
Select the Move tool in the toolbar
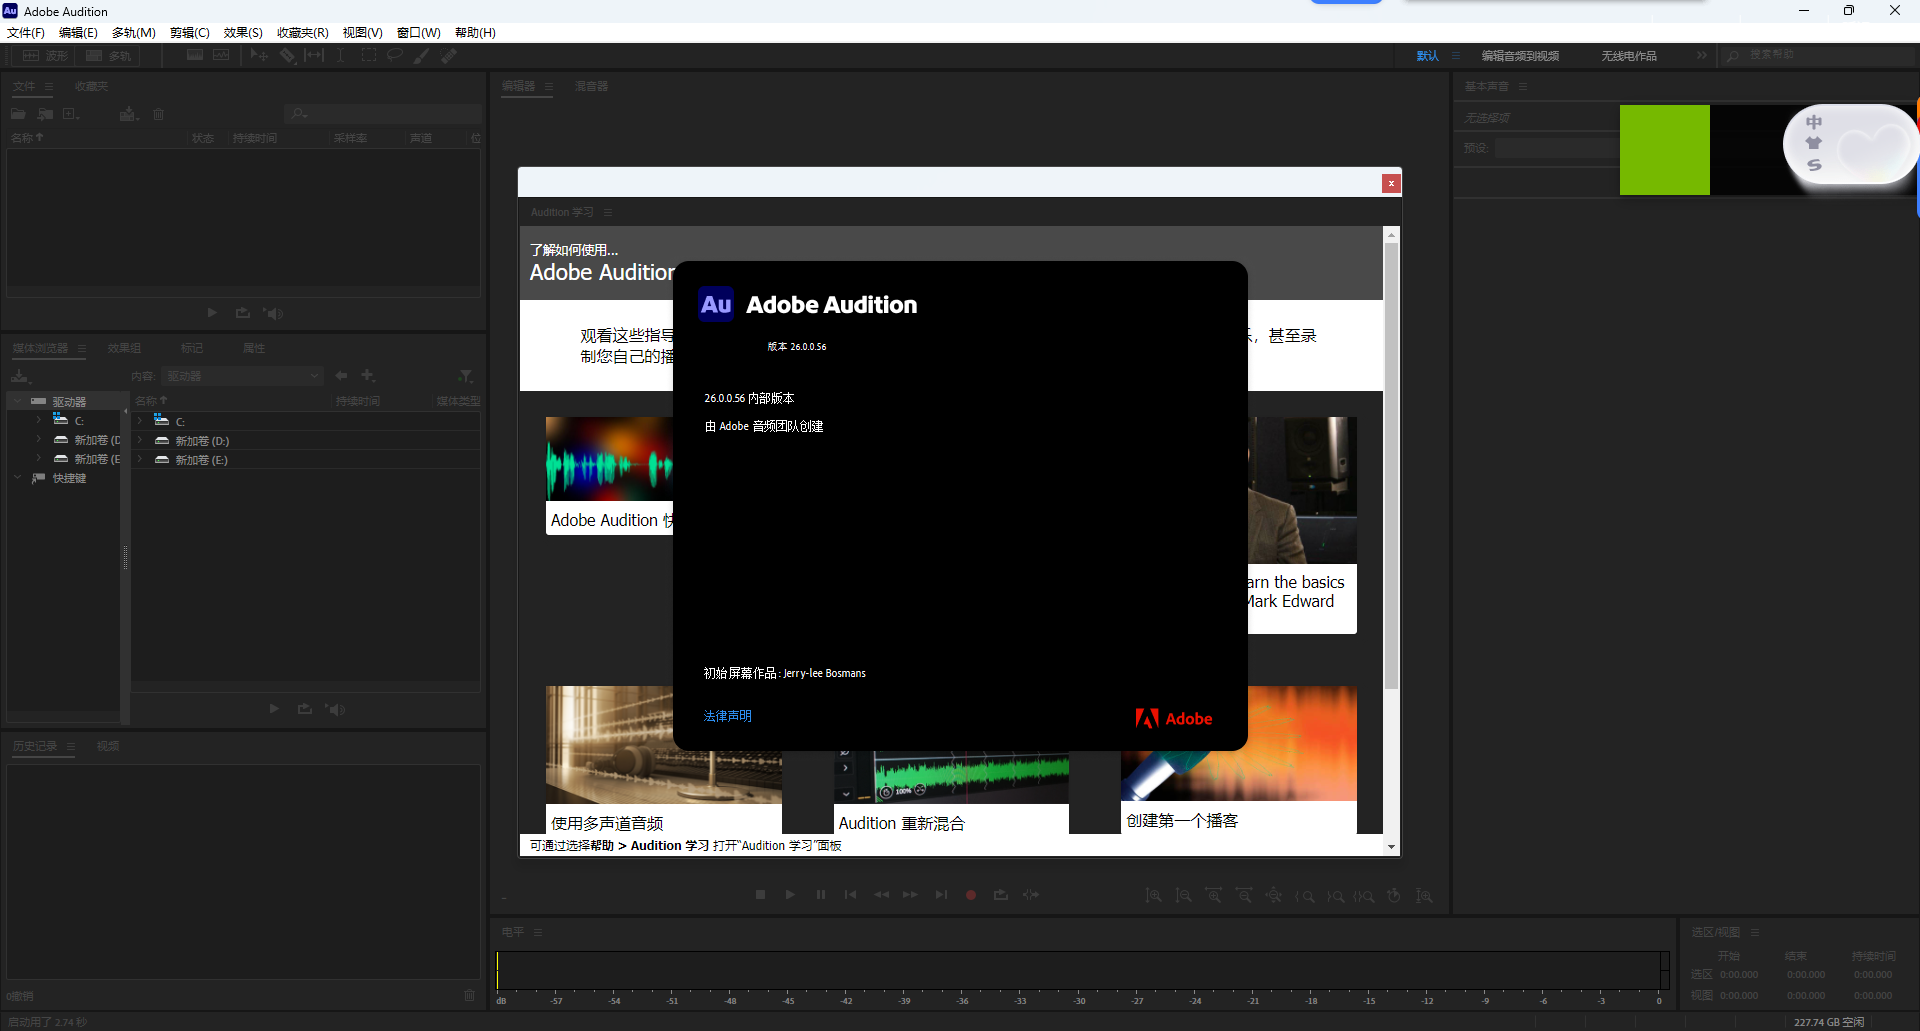coord(259,55)
